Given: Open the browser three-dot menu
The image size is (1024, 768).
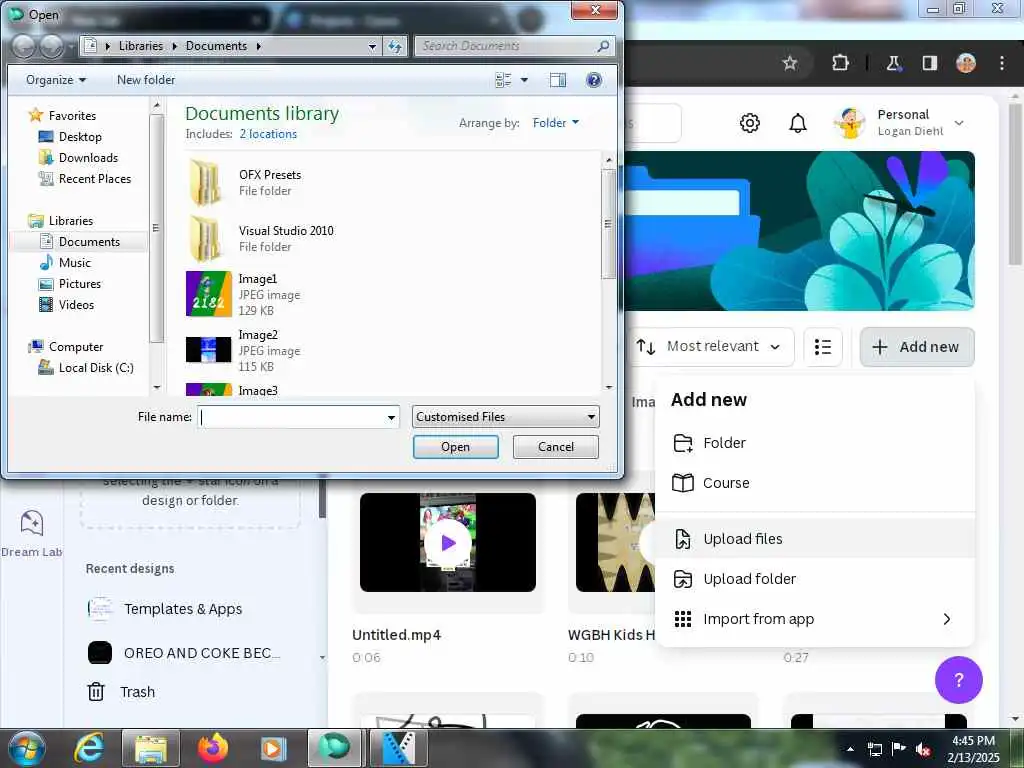Looking at the screenshot, I should [1002, 63].
